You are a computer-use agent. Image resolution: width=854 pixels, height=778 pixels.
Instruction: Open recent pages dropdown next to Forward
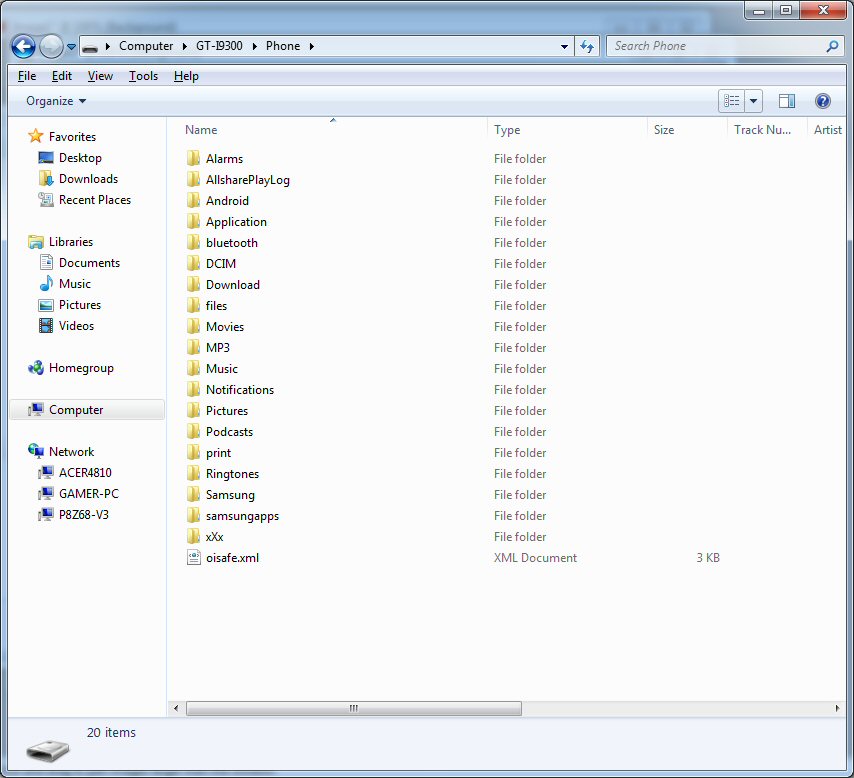click(71, 47)
